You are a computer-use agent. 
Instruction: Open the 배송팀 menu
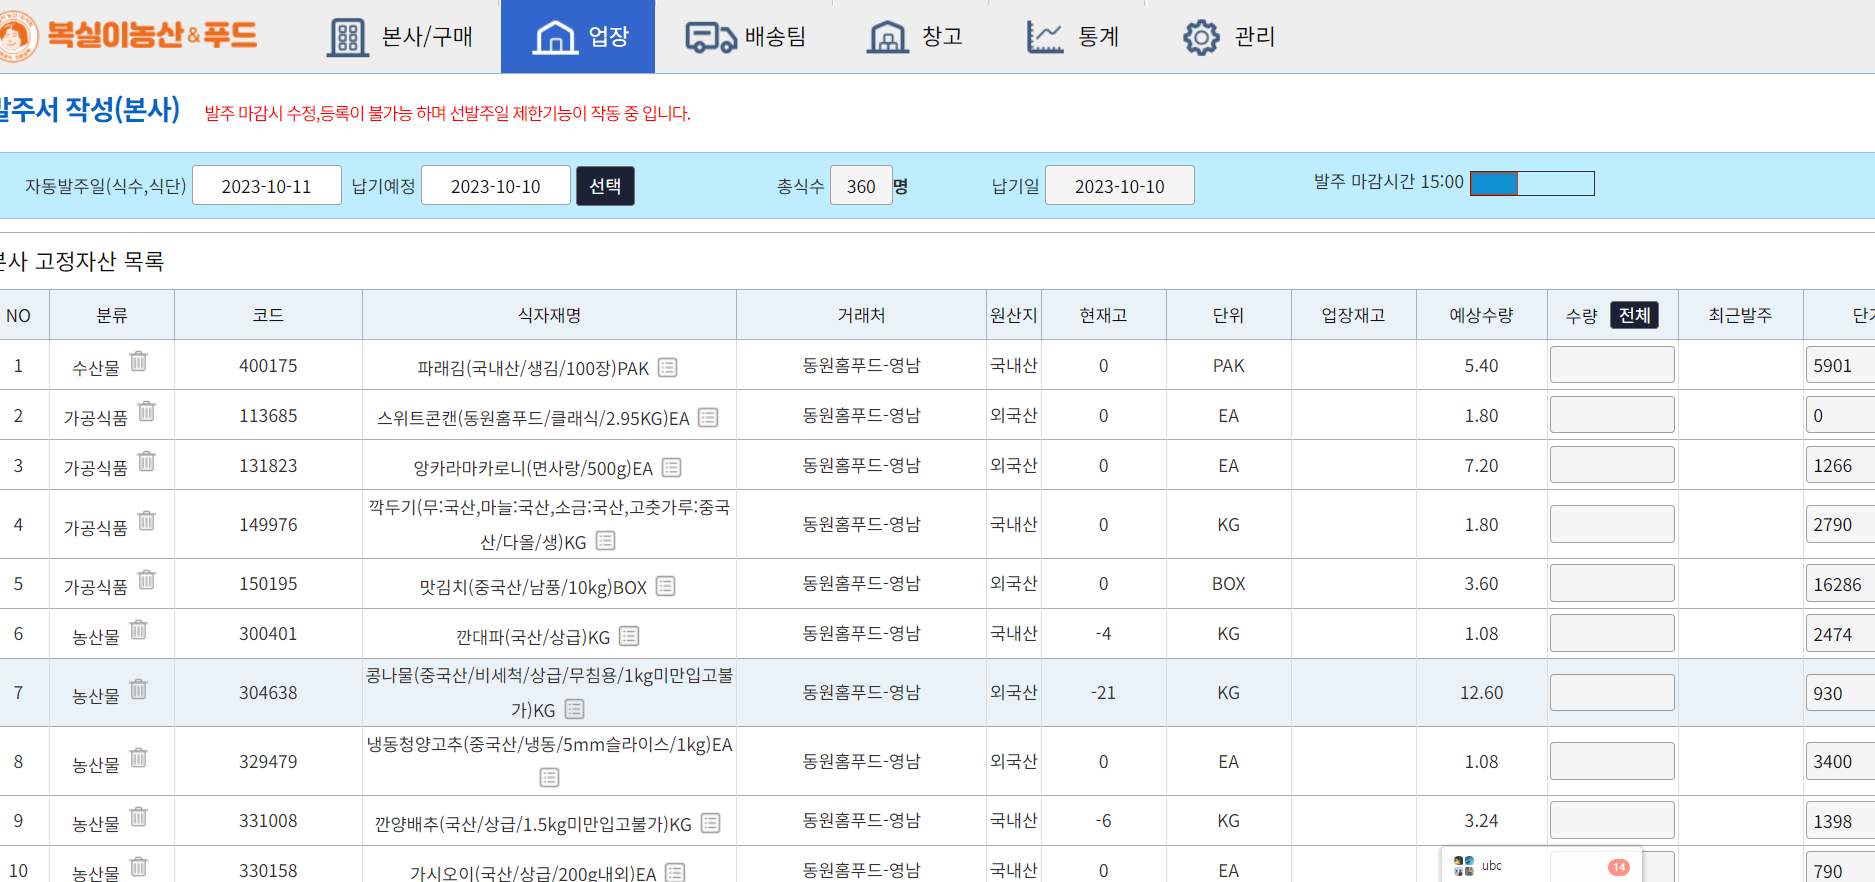coord(746,37)
